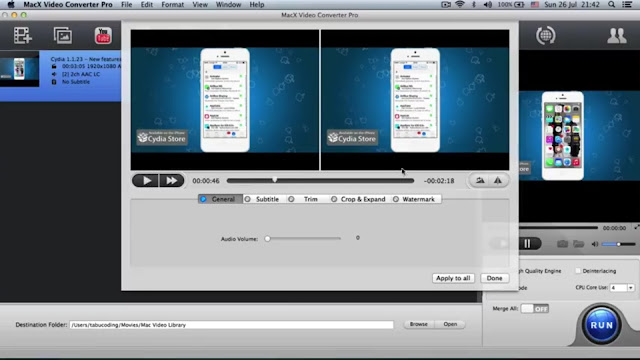Viewport: 640px width, 360px height.
Task: Click the left original video preview pane
Action: (225, 100)
